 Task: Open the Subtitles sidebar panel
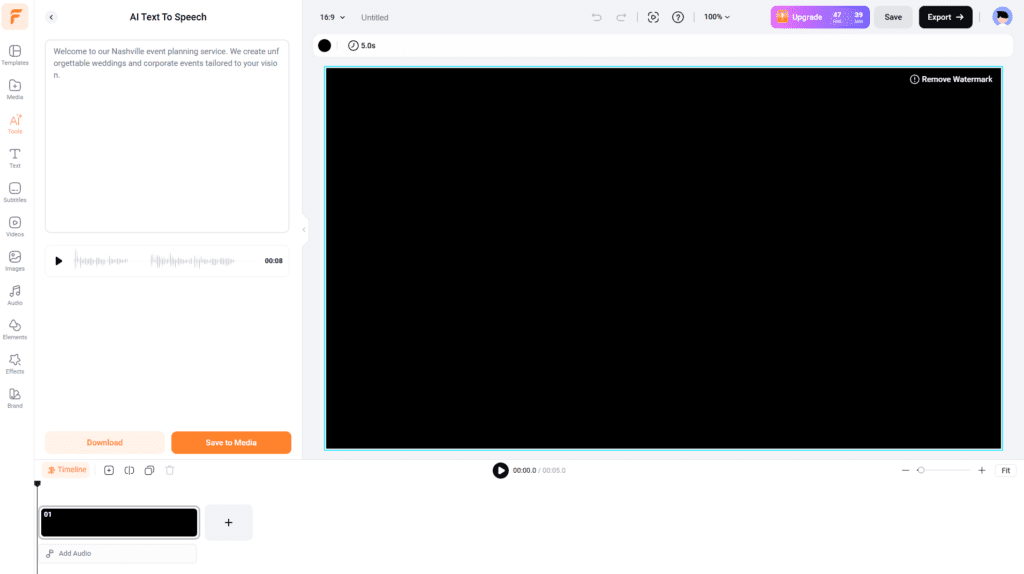pos(15,192)
